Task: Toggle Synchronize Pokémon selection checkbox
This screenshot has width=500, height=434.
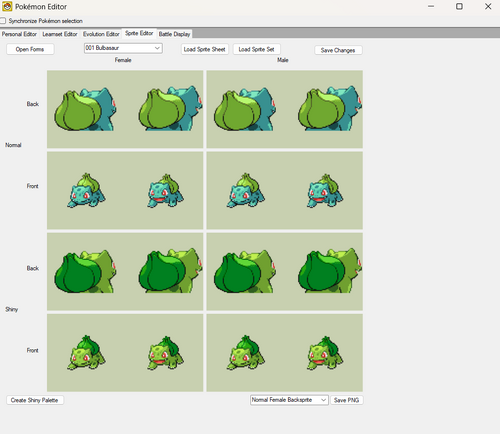Action: (x=3, y=21)
